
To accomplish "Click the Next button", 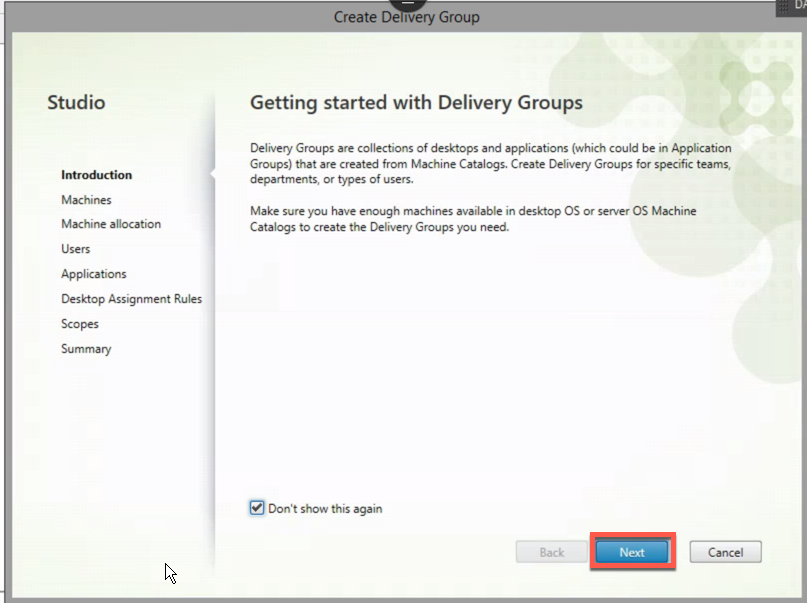I will coord(632,552).
